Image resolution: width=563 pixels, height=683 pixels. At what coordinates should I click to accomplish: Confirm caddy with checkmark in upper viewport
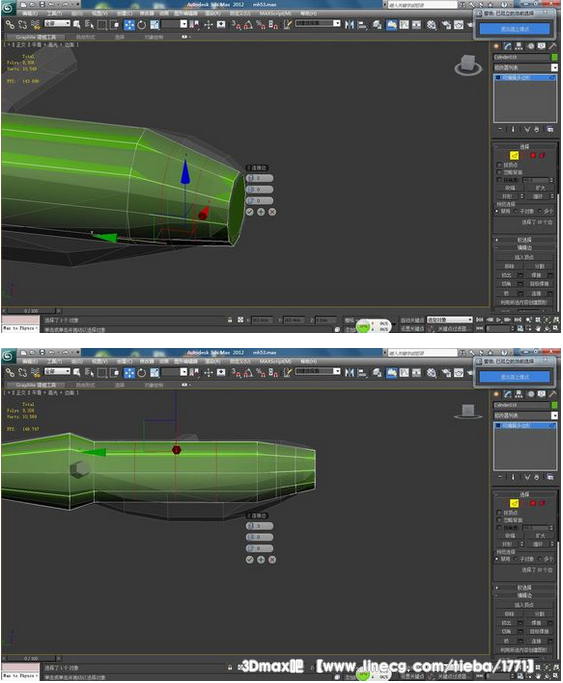[x=249, y=212]
